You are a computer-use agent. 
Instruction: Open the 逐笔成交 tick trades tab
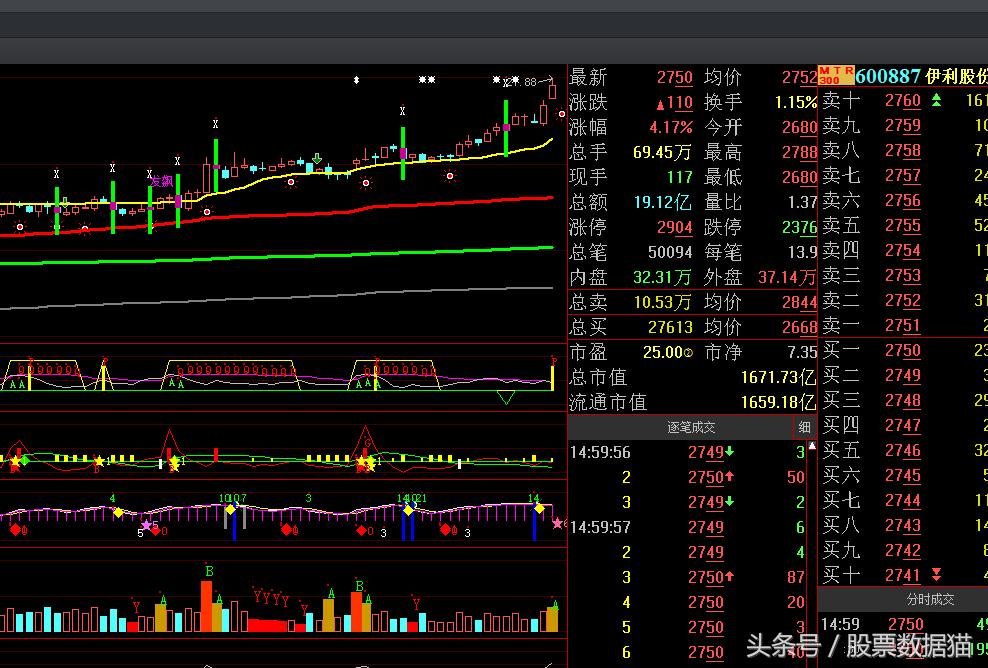[691, 428]
